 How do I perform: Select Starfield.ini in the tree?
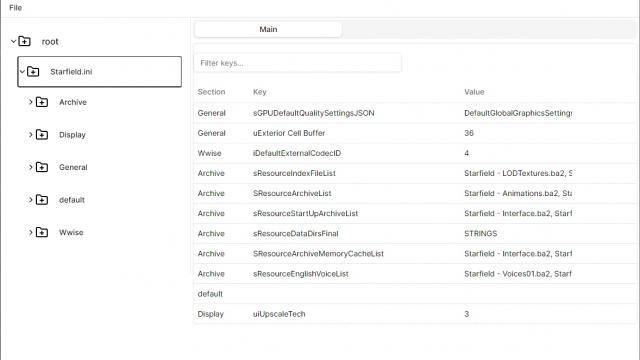coord(71,72)
